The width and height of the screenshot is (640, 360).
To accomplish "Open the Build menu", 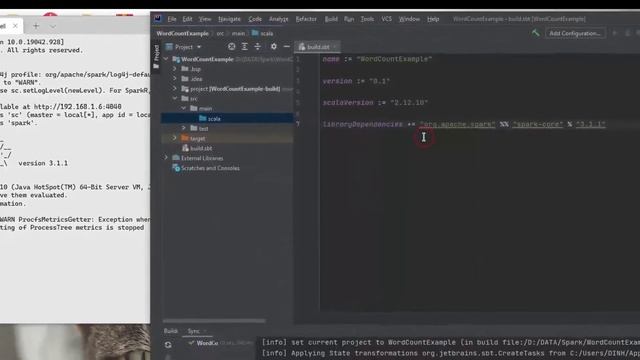I will pos(331,19).
